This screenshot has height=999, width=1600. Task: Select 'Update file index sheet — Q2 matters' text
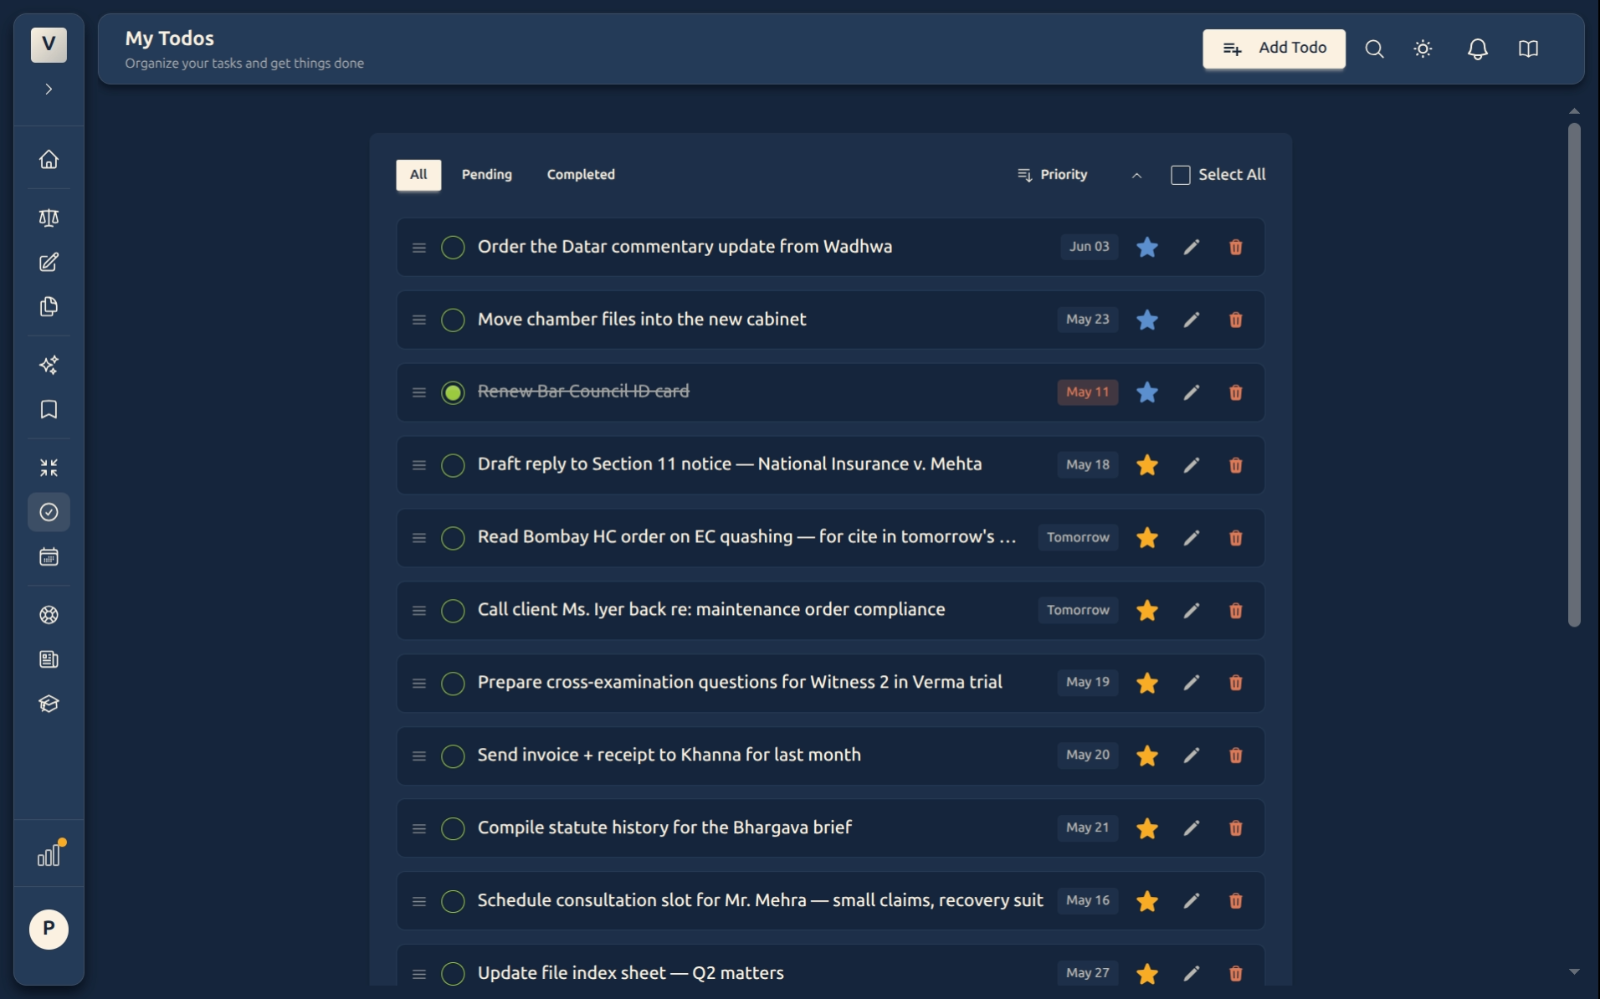[630, 973]
